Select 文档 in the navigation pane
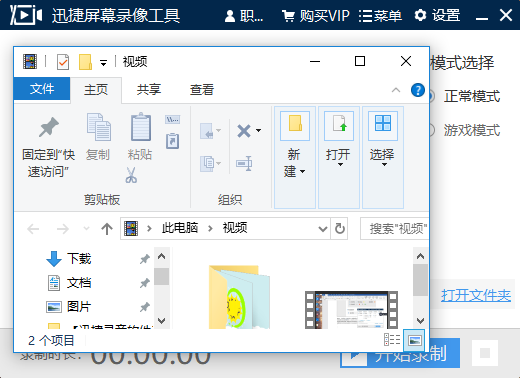This screenshot has height=378, width=520. (79, 283)
